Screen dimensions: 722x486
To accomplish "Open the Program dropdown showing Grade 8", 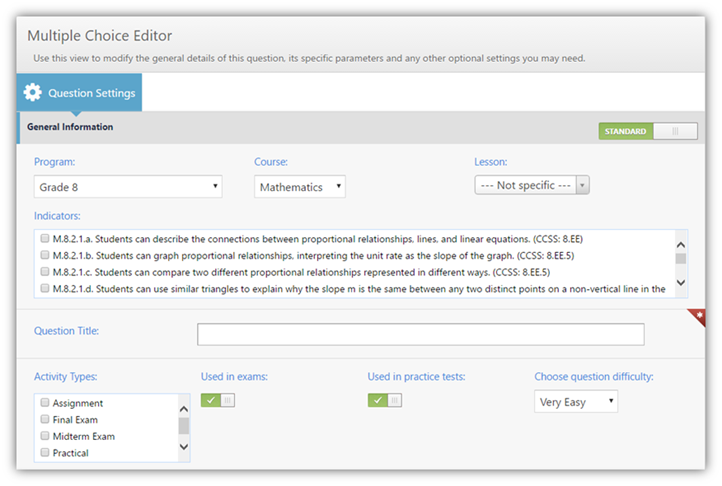I will coord(128,187).
